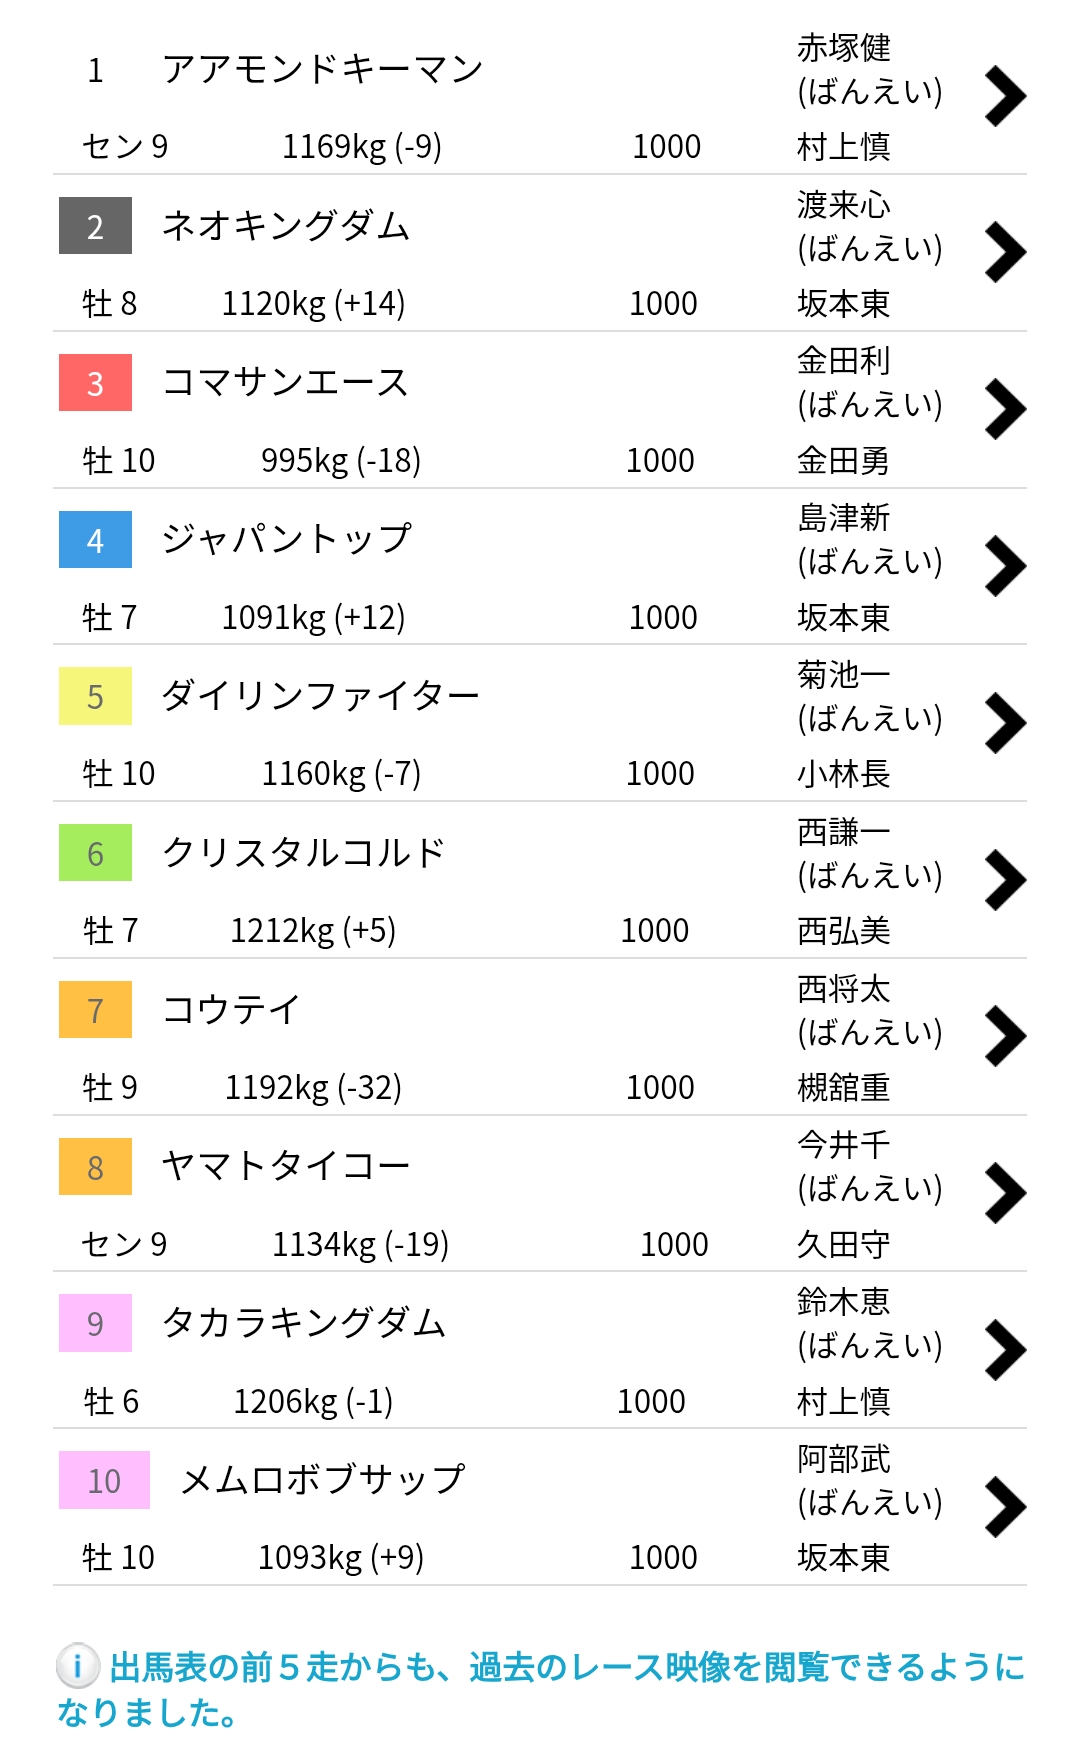1080x1747 pixels.
Task: Open タカラキングダム via right arrow icon
Action: pos(1005,1349)
